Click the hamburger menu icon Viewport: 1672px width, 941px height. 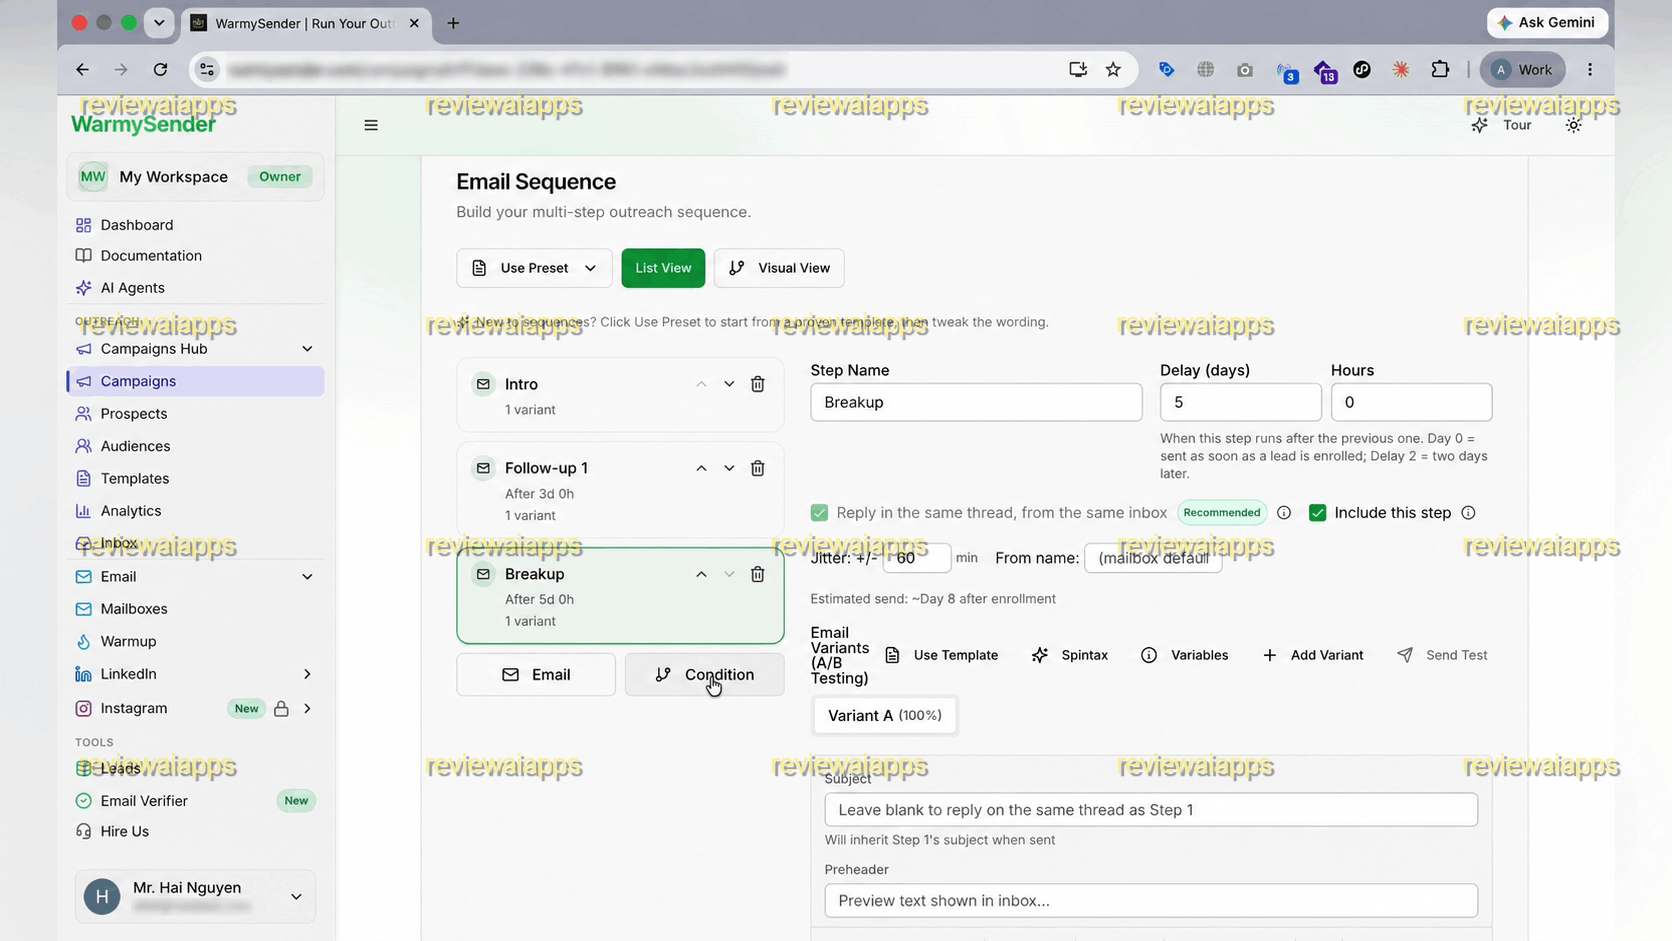(371, 125)
